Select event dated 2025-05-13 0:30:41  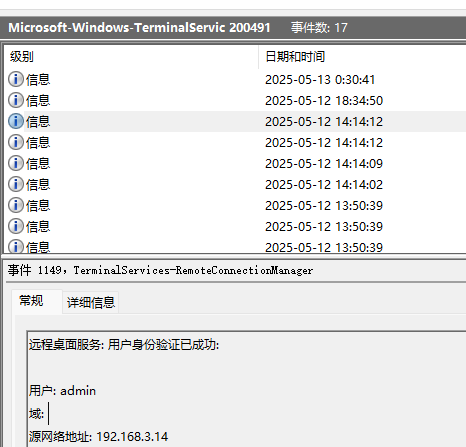(235, 80)
